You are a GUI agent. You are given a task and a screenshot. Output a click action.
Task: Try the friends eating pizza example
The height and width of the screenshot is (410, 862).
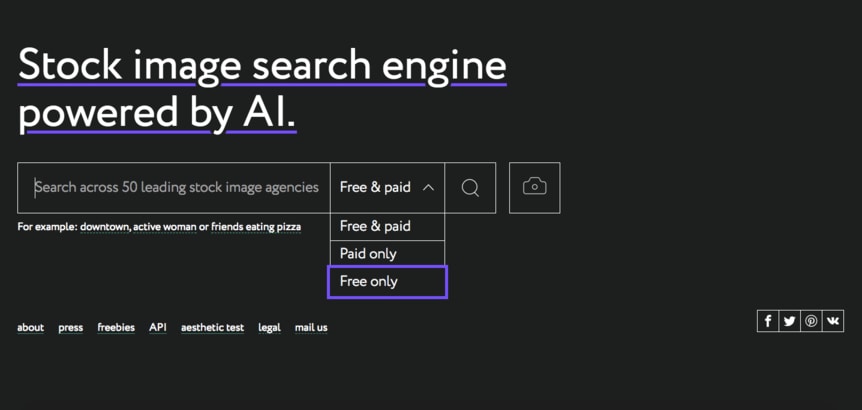pos(255,227)
